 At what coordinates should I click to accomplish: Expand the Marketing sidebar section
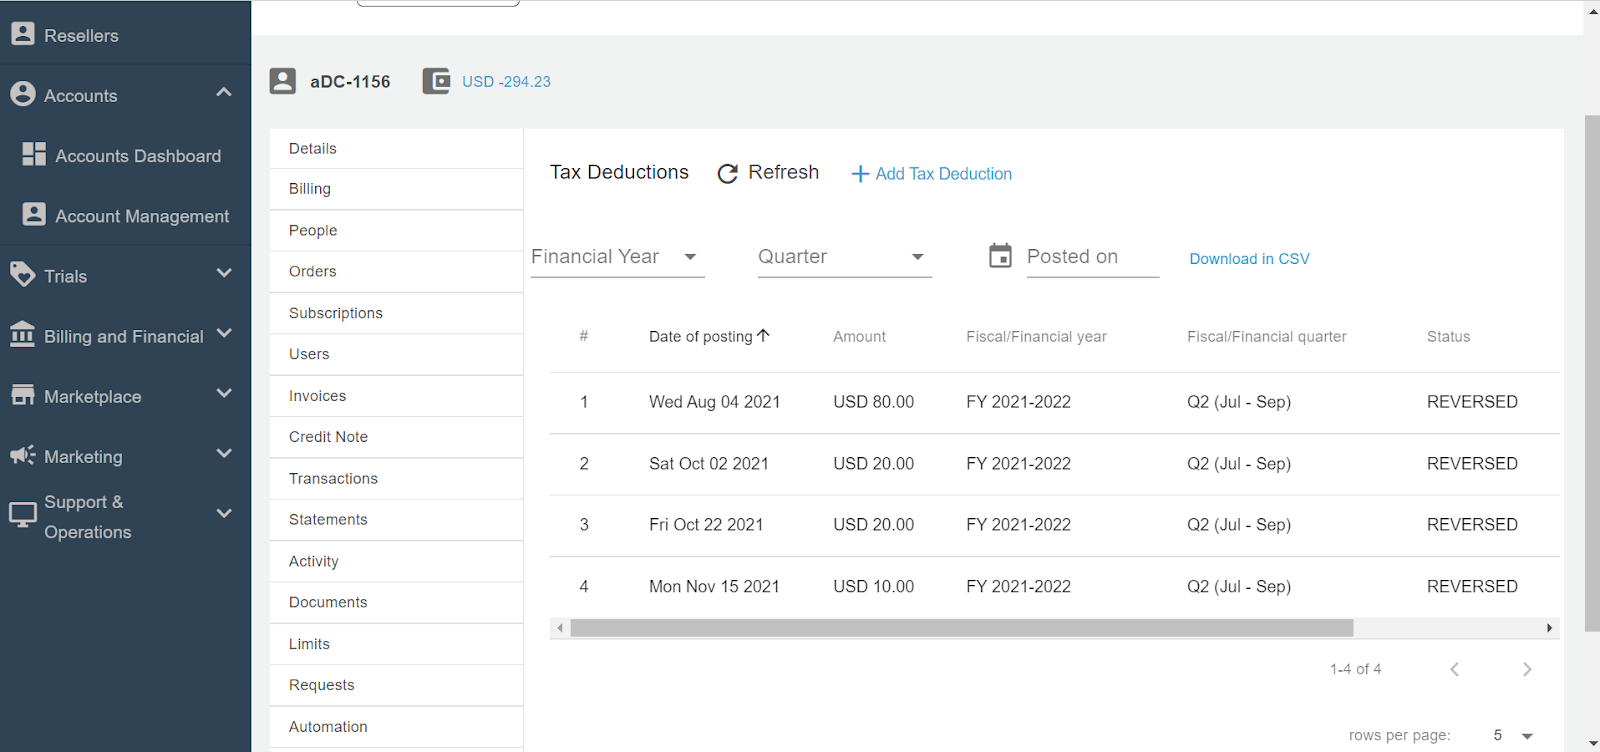[224, 453]
